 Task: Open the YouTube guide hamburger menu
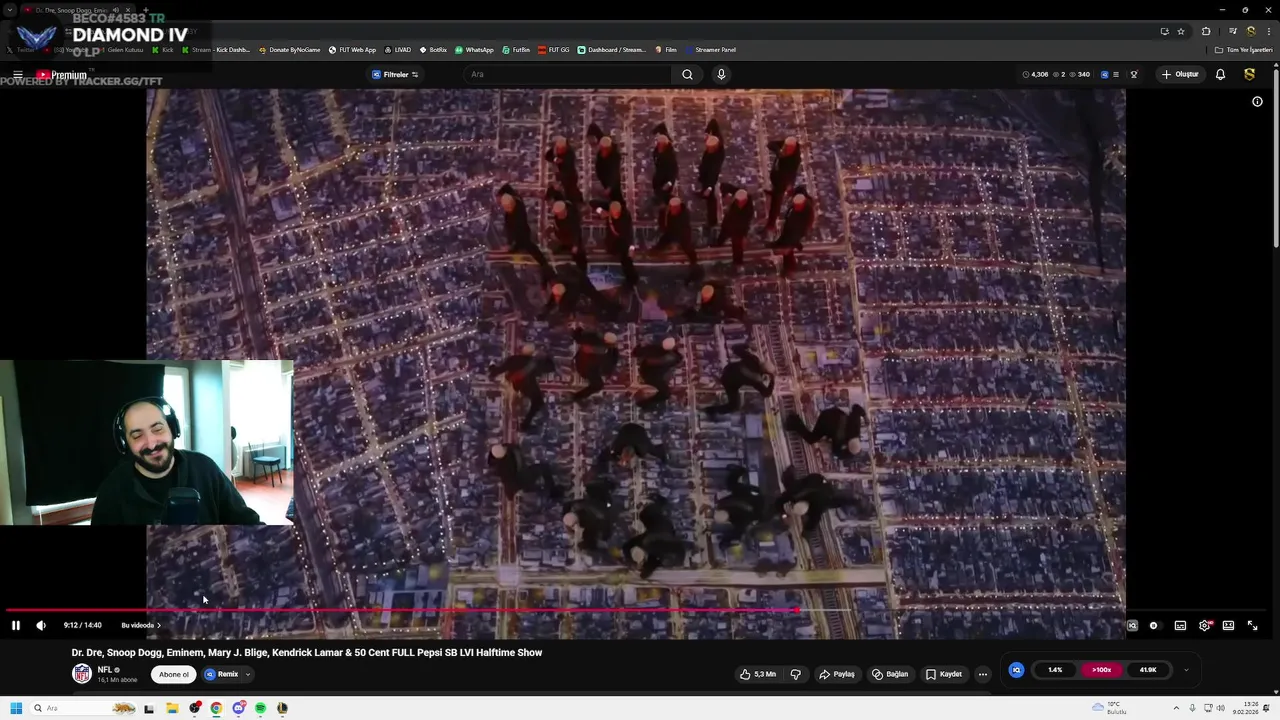(x=17, y=75)
